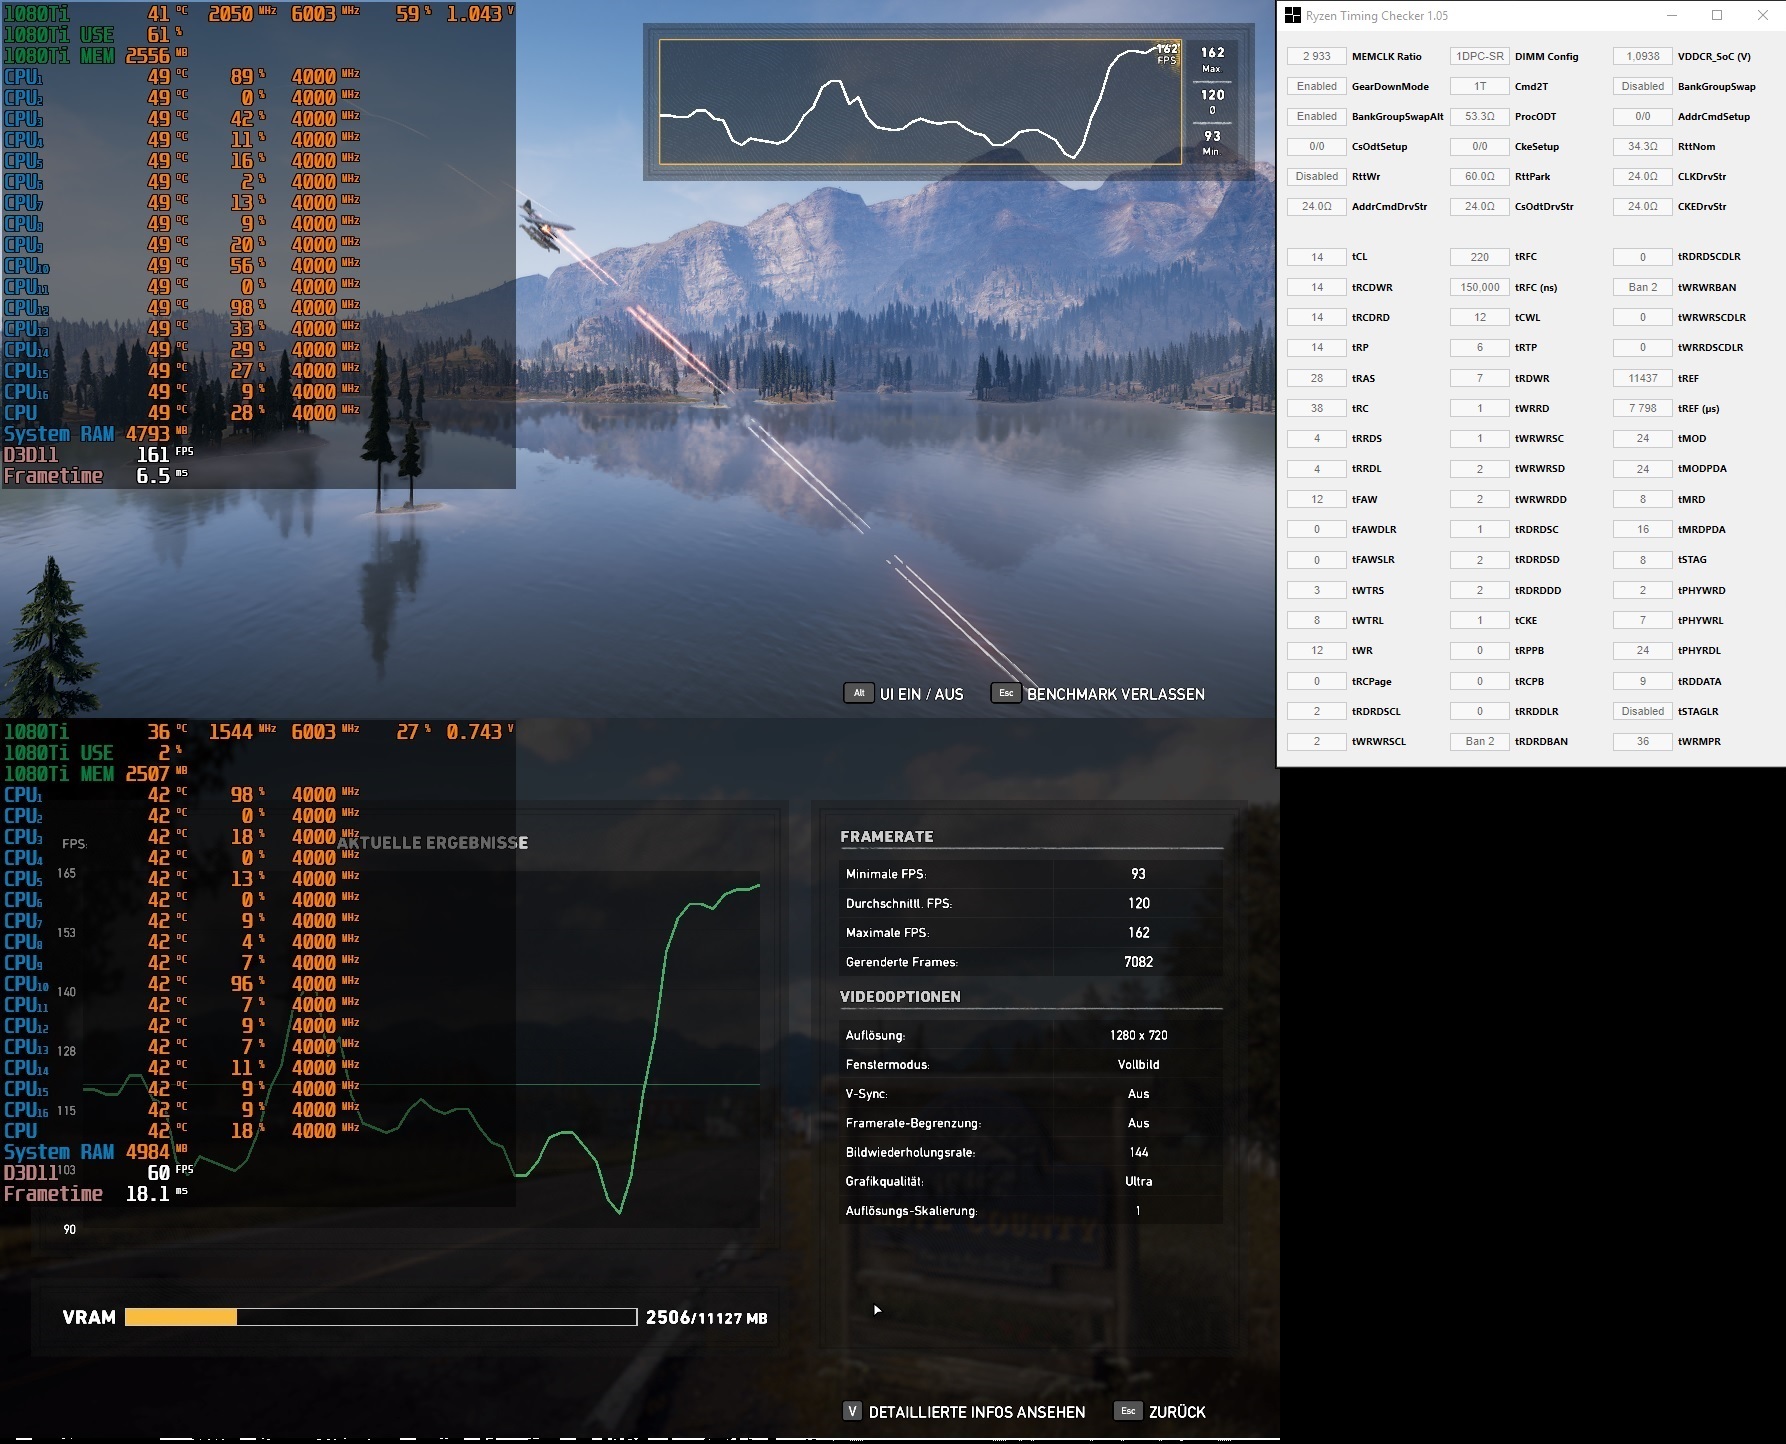The height and width of the screenshot is (1444, 1786).
Task: Click the tFAW timing value
Action: click(x=1317, y=499)
